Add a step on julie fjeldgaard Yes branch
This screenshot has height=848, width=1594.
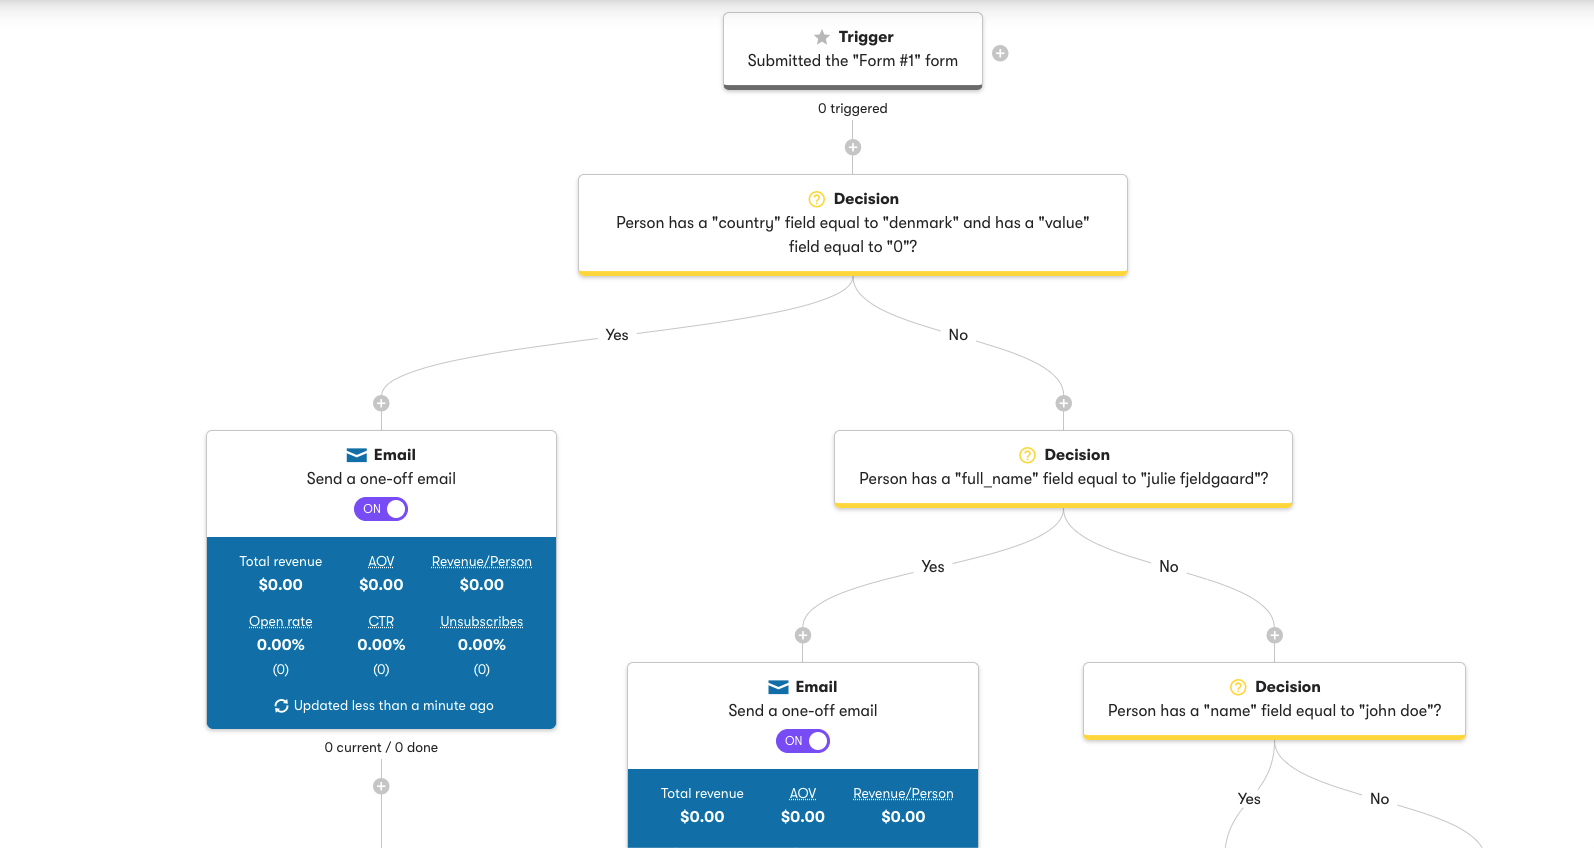click(803, 635)
